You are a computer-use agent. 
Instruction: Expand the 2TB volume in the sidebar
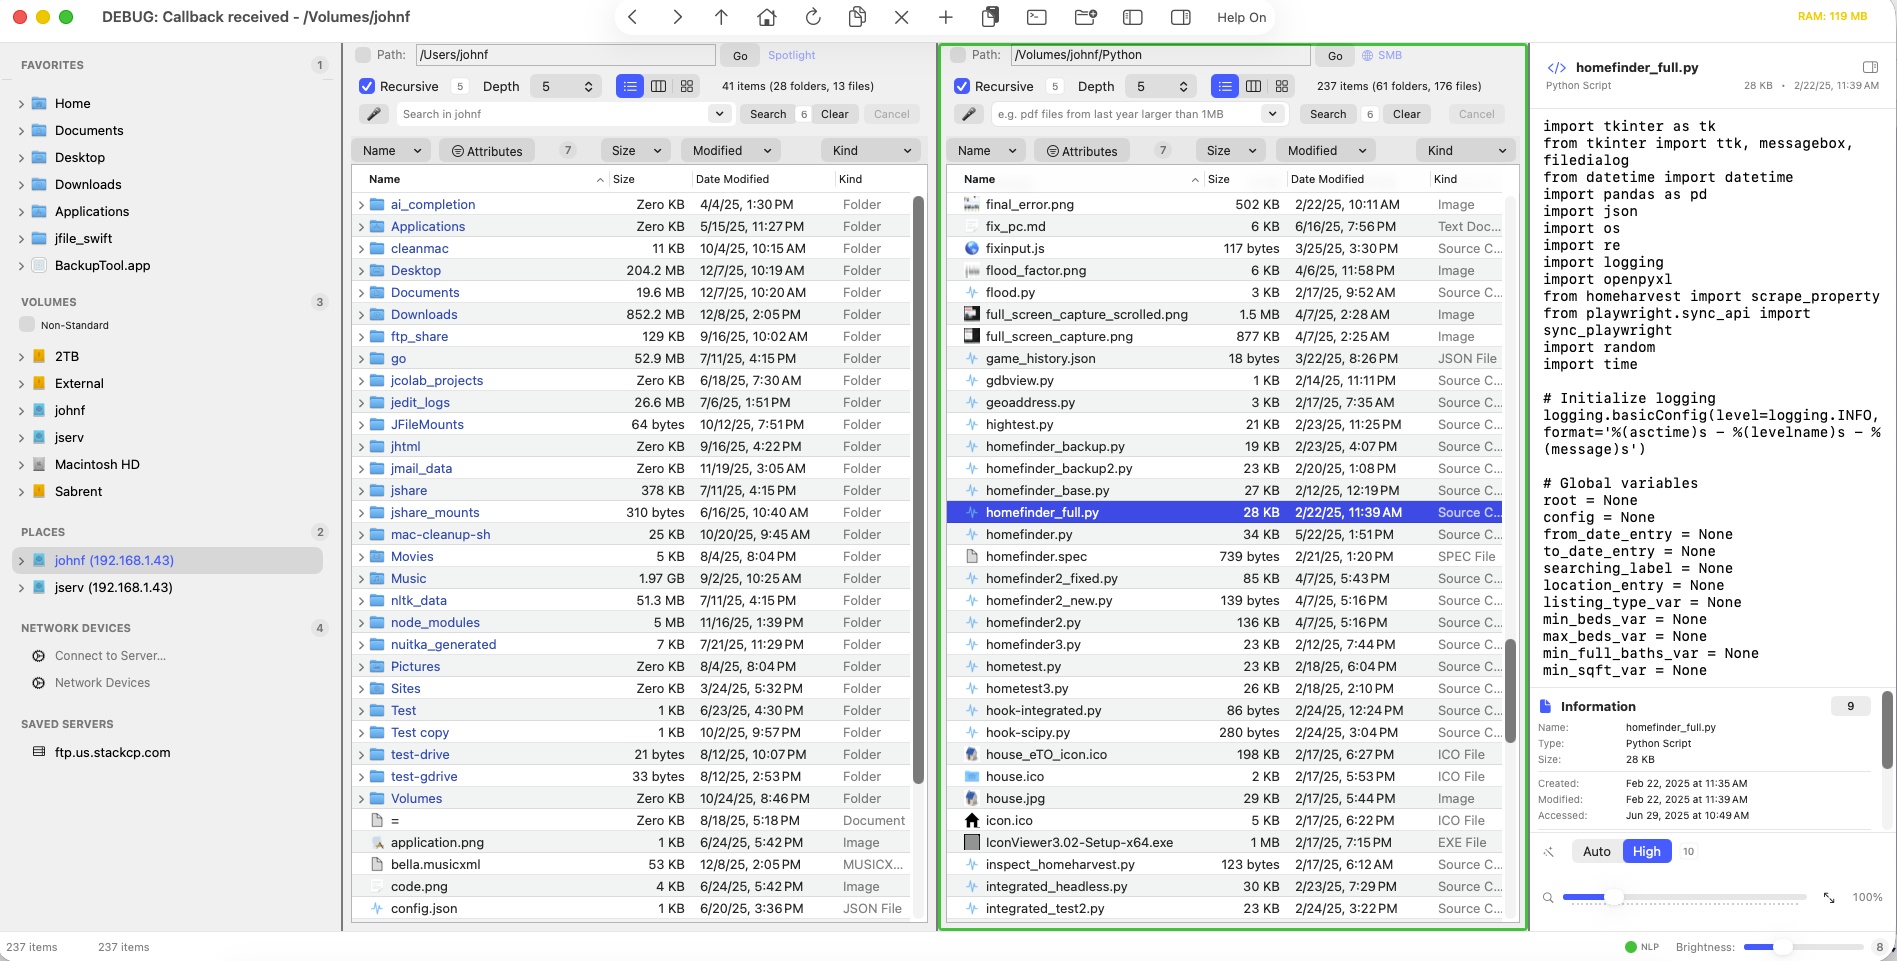21,357
